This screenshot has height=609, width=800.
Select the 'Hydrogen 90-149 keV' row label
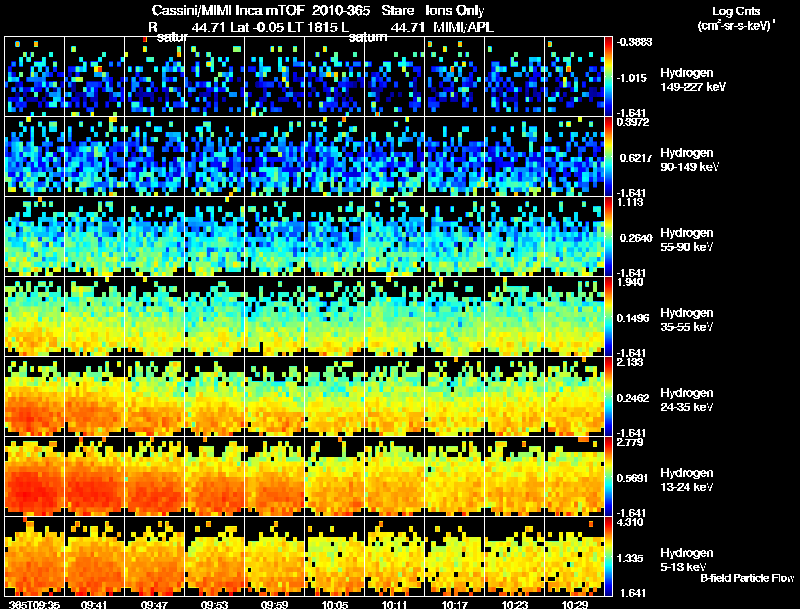tap(689, 160)
